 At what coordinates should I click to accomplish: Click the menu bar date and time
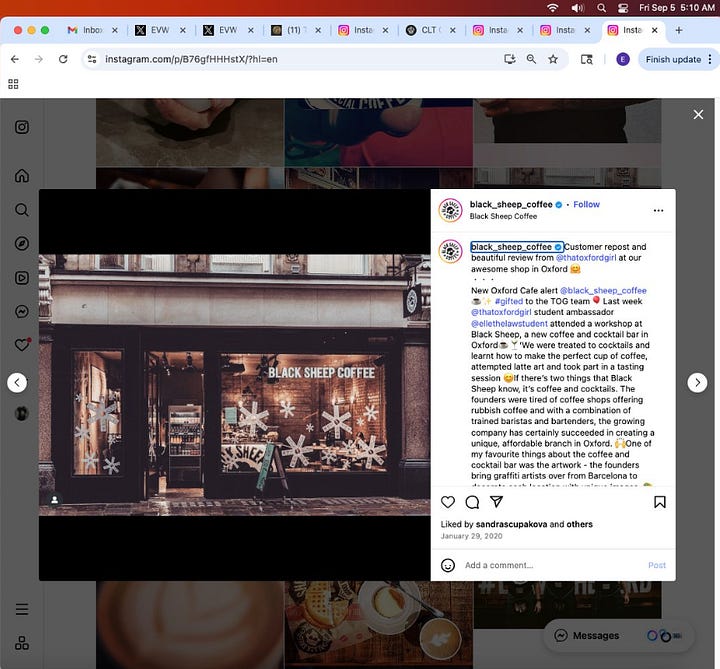tap(677, 8)
